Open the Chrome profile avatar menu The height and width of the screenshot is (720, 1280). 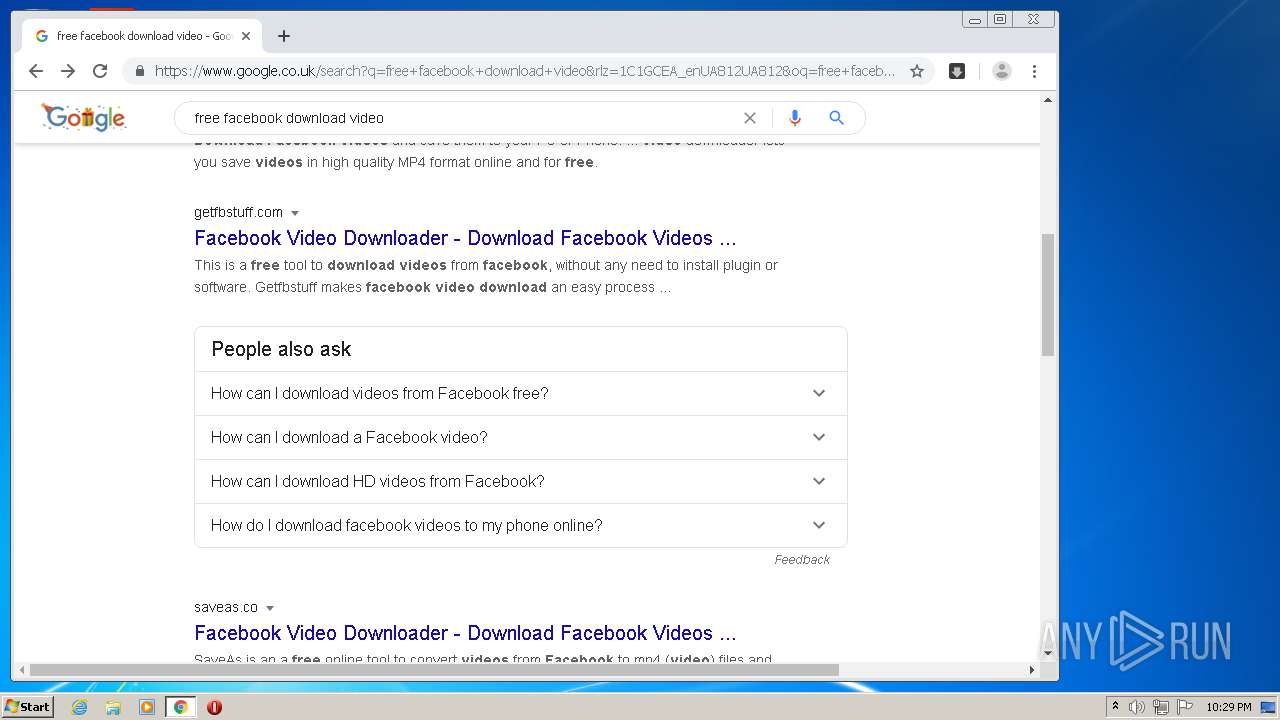(1002, 71)
